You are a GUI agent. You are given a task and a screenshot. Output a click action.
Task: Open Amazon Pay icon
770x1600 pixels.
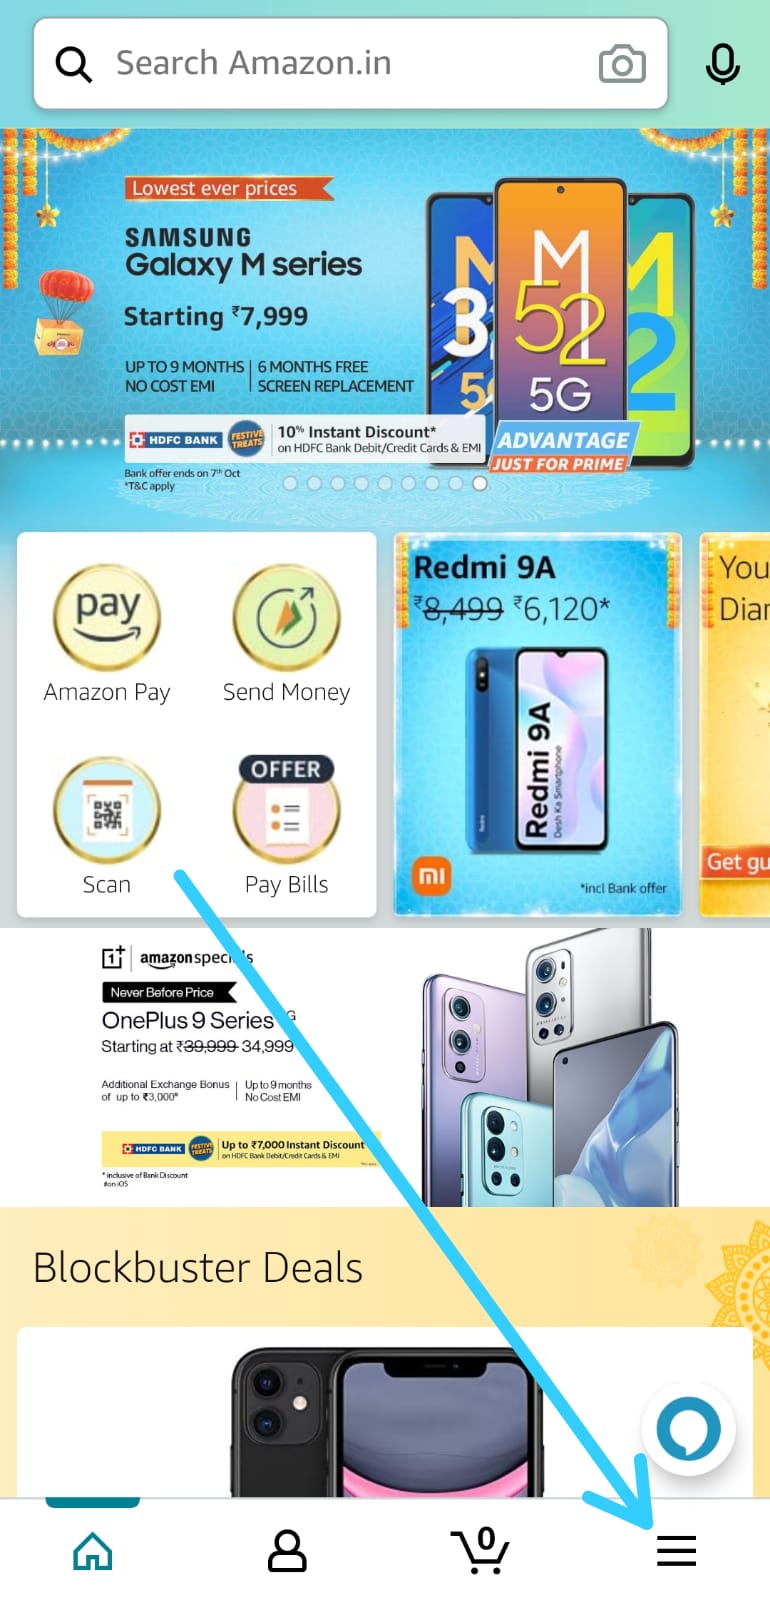coord(107,617)
